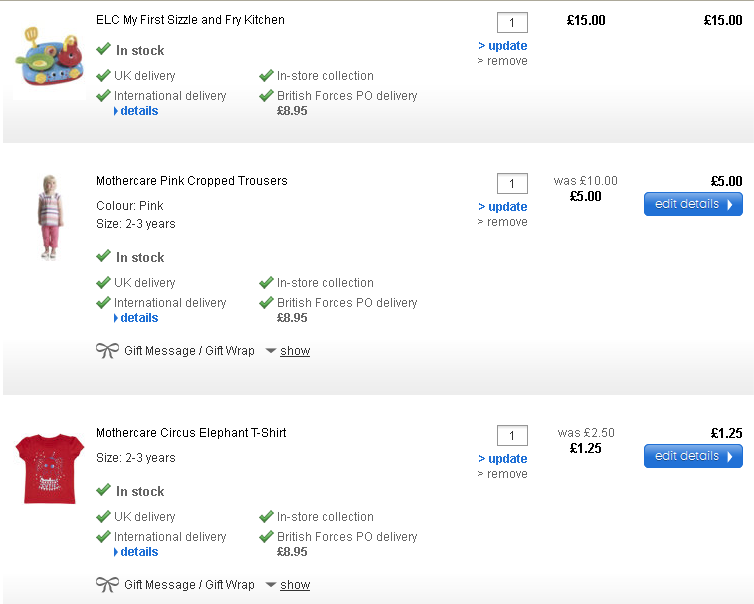Screen dimensions: 754x604
Task: Click In-store collection checkmark for Circus Elephant T-Shirt
Action: [x=266, y=517]
